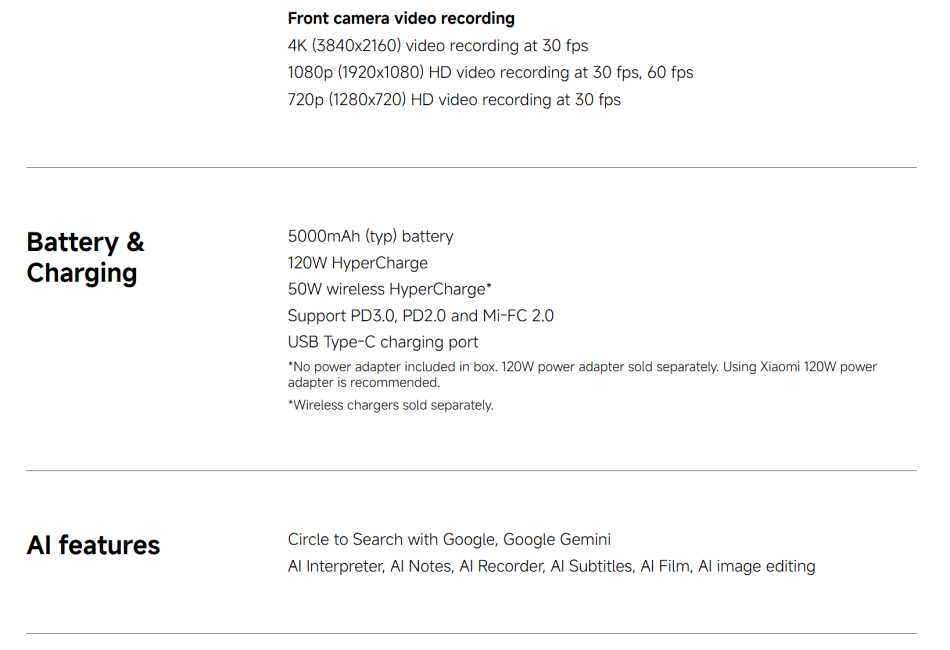Viewport: 950px width, 650px height.
Task: Click the 5000mAh (typ) battery text
Action: (371, 236)
